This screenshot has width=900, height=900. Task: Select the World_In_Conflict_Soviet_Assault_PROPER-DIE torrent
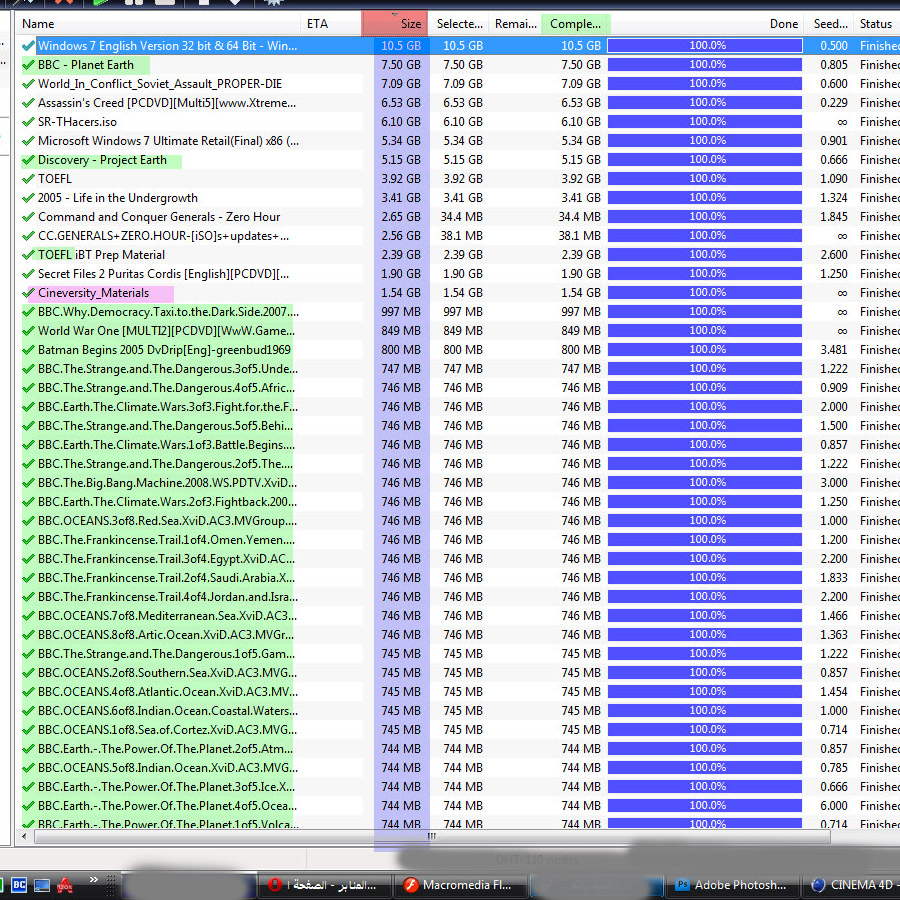160,84
